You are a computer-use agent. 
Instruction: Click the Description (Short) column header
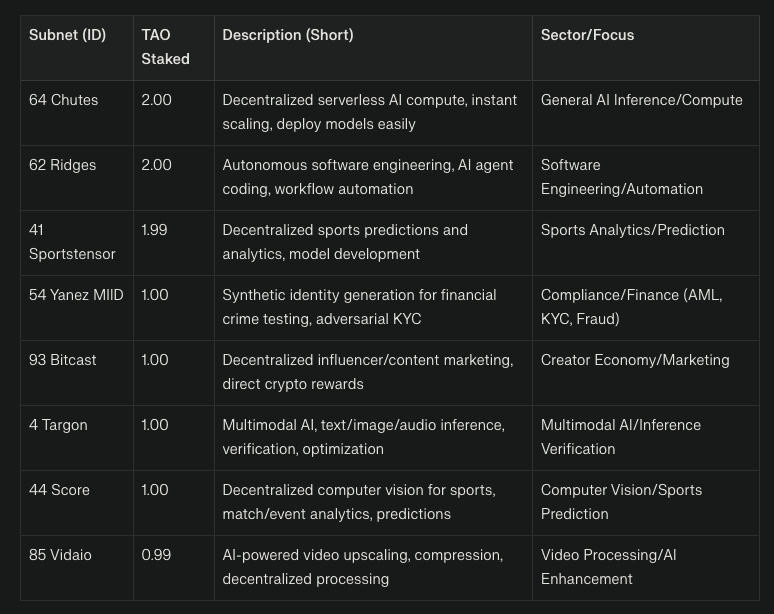[x=287, y=35]
